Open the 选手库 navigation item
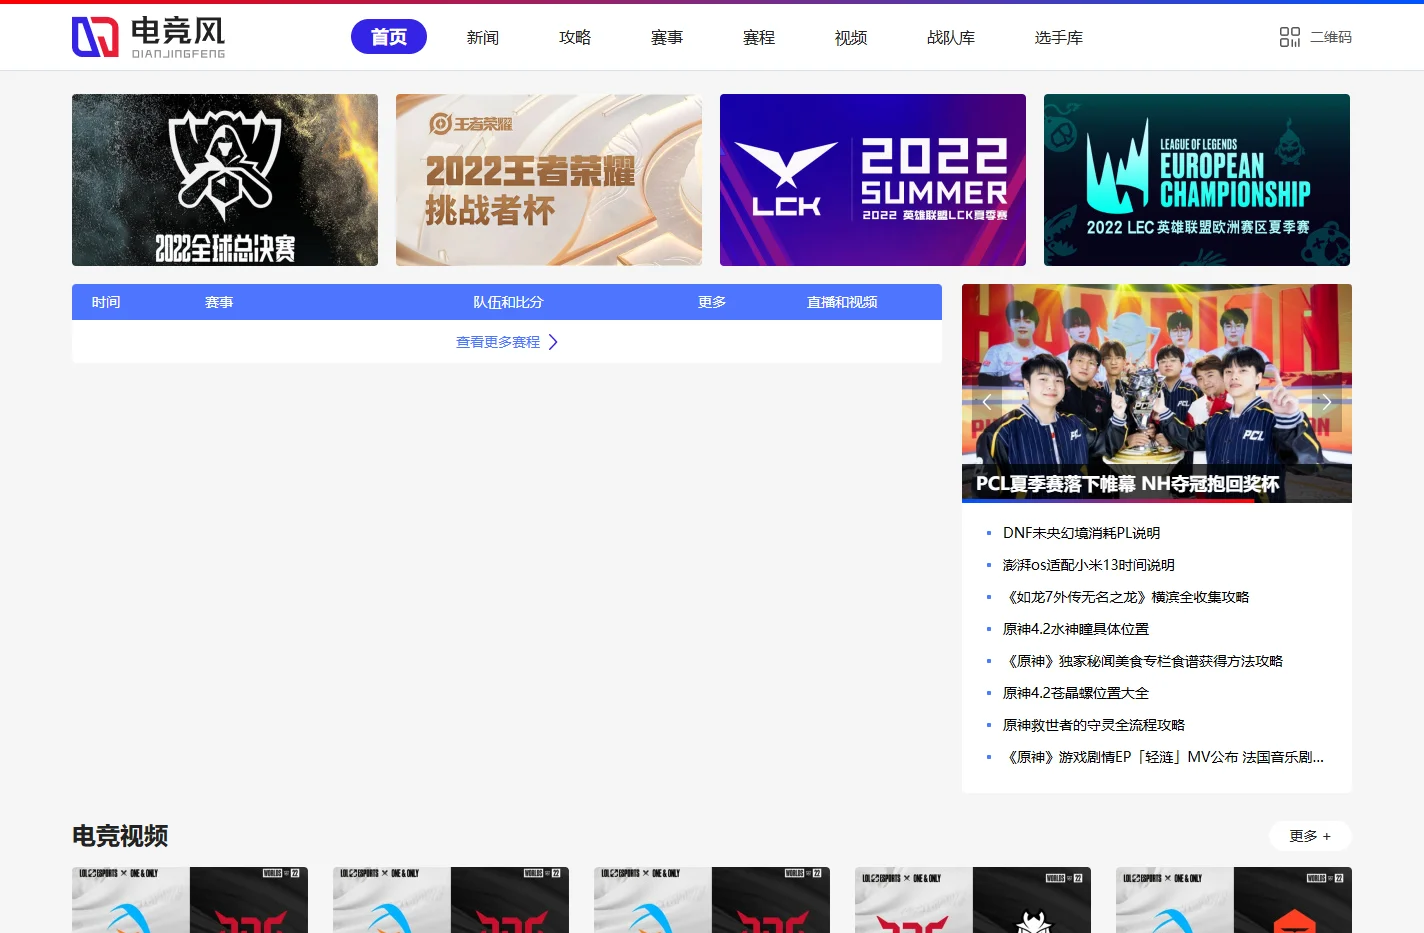This screenshot has height=933, width=1424. click(x=1059, y=37)
